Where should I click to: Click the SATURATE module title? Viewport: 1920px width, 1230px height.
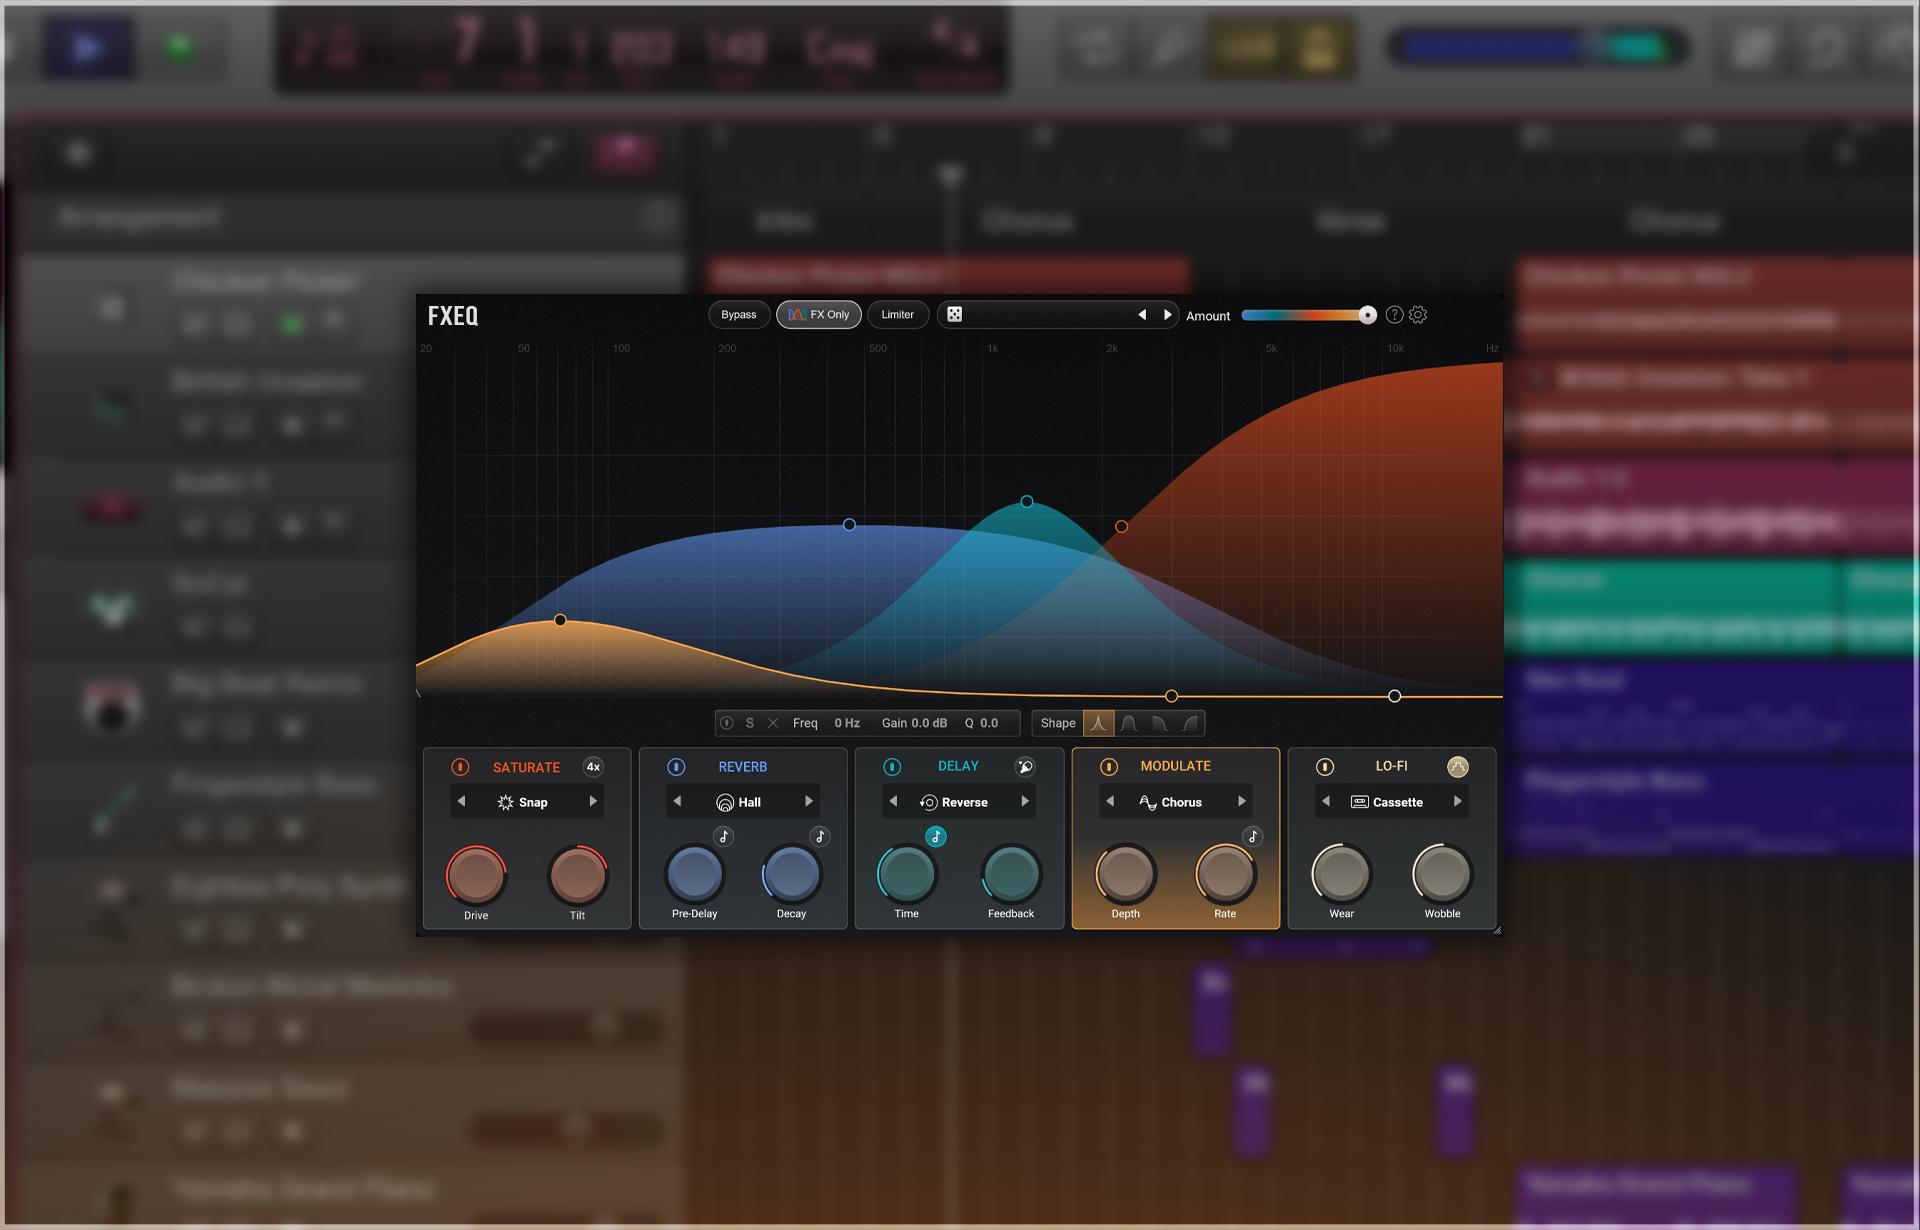tap(526, 767)
